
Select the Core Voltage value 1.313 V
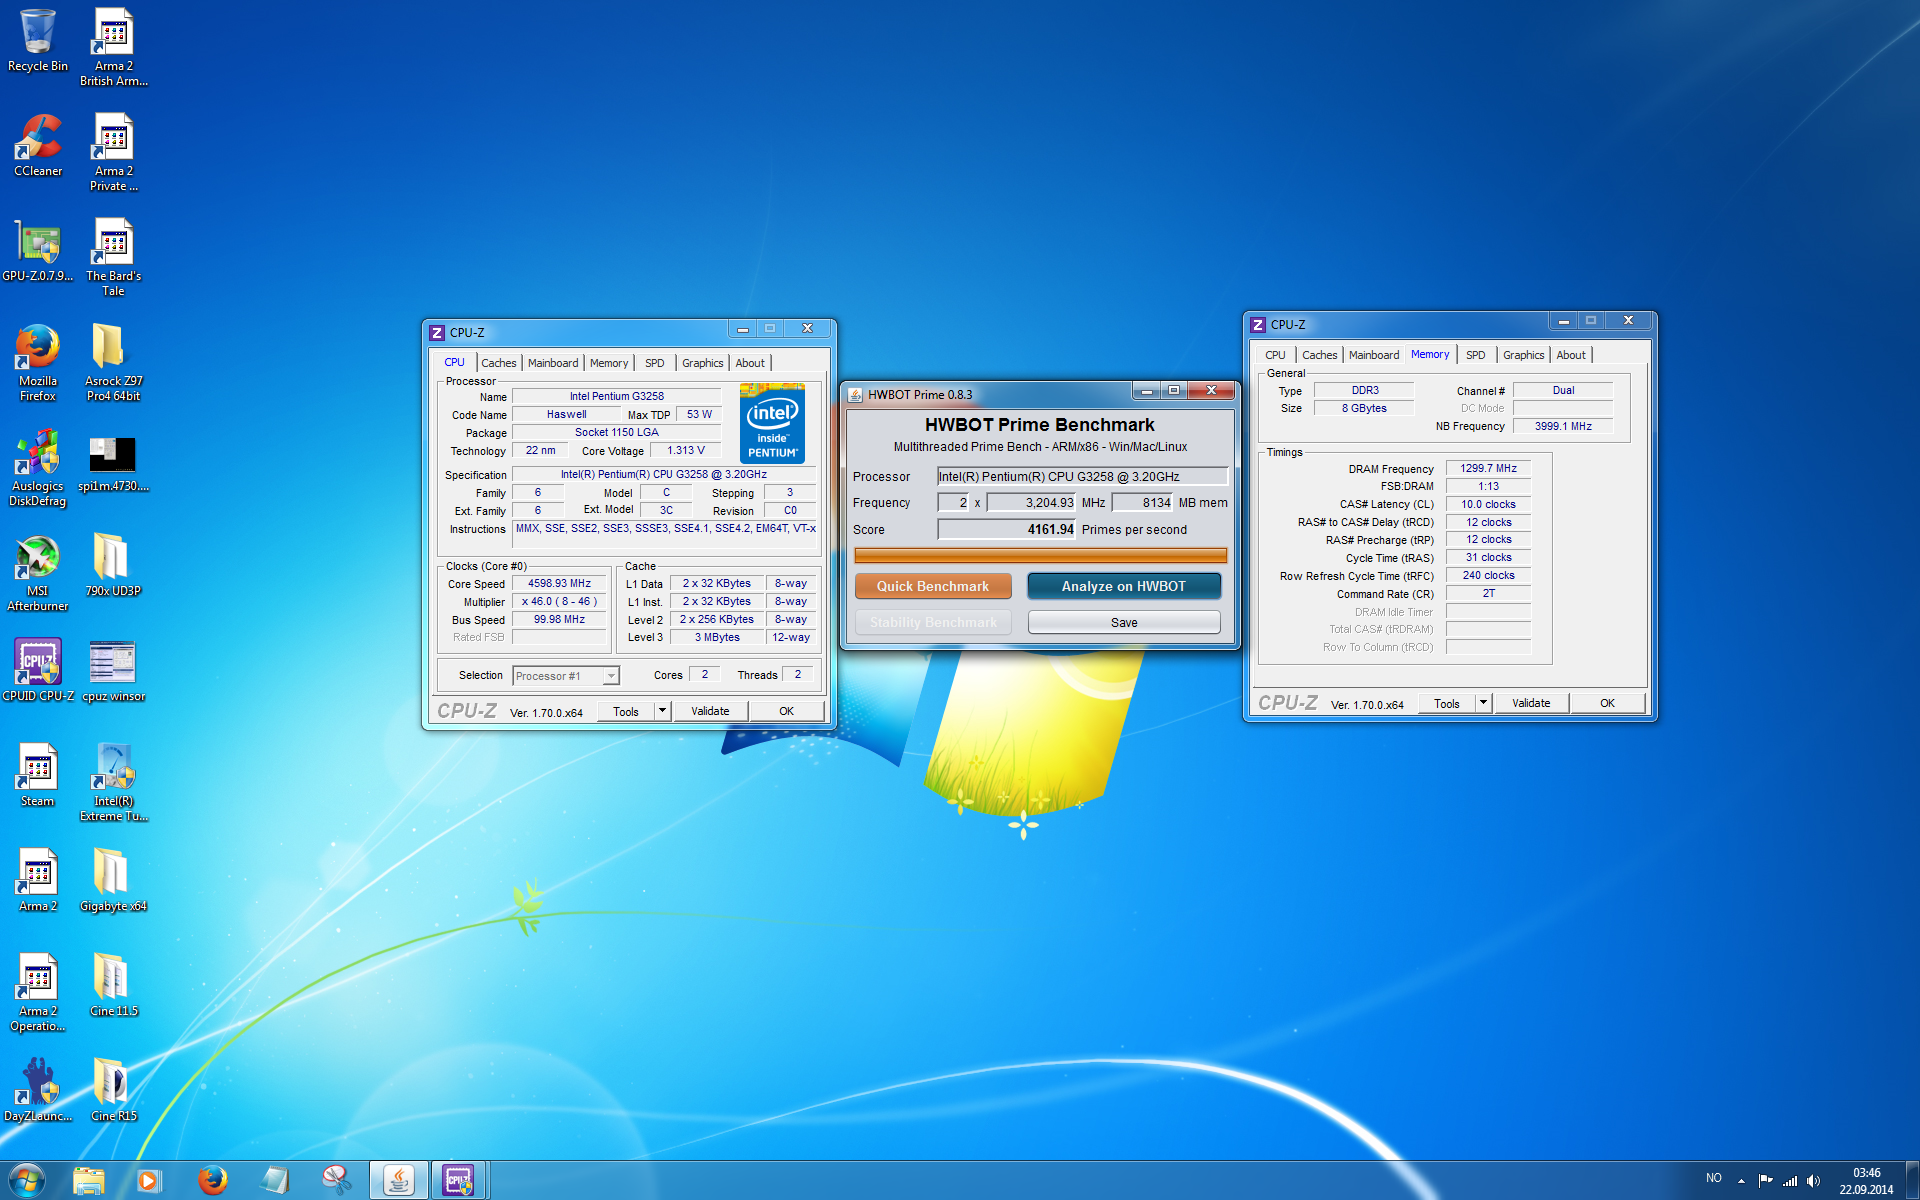tap(686, 450)
